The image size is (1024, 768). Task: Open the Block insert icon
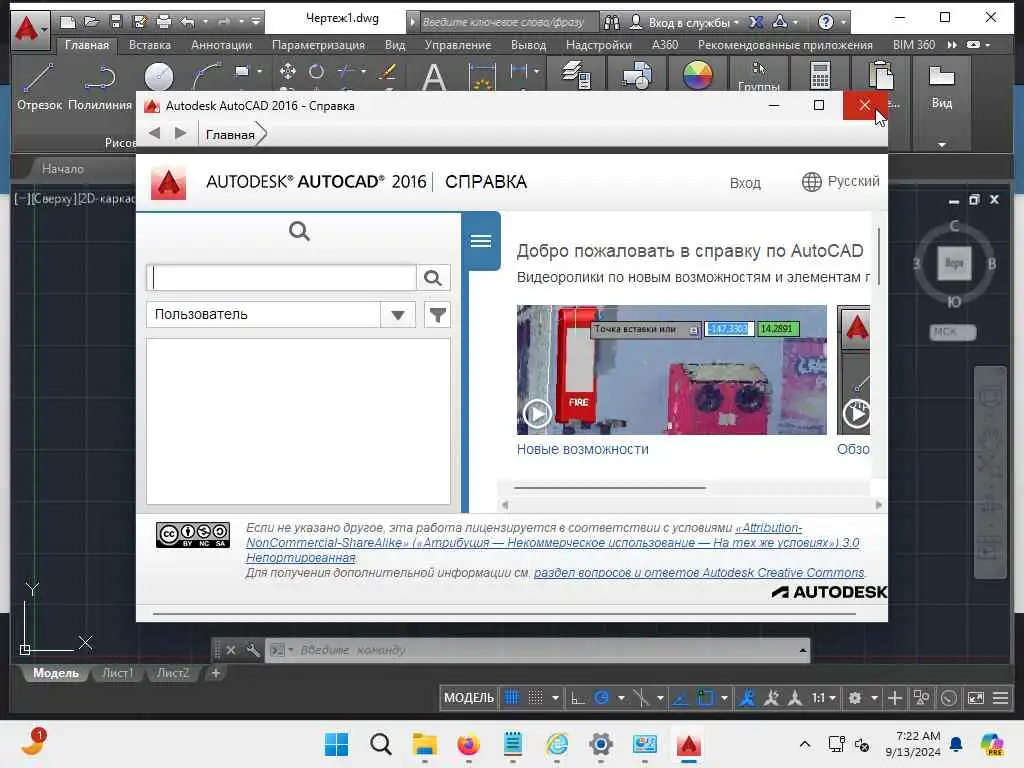[637, 75]
